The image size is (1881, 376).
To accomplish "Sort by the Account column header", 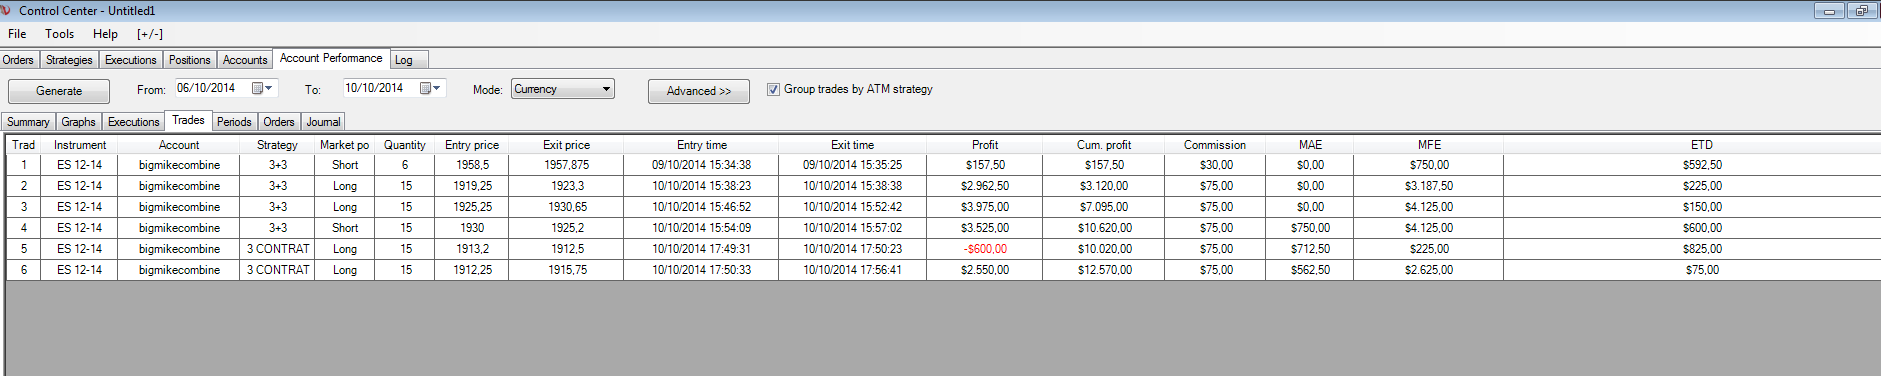I will click(179, 145).
